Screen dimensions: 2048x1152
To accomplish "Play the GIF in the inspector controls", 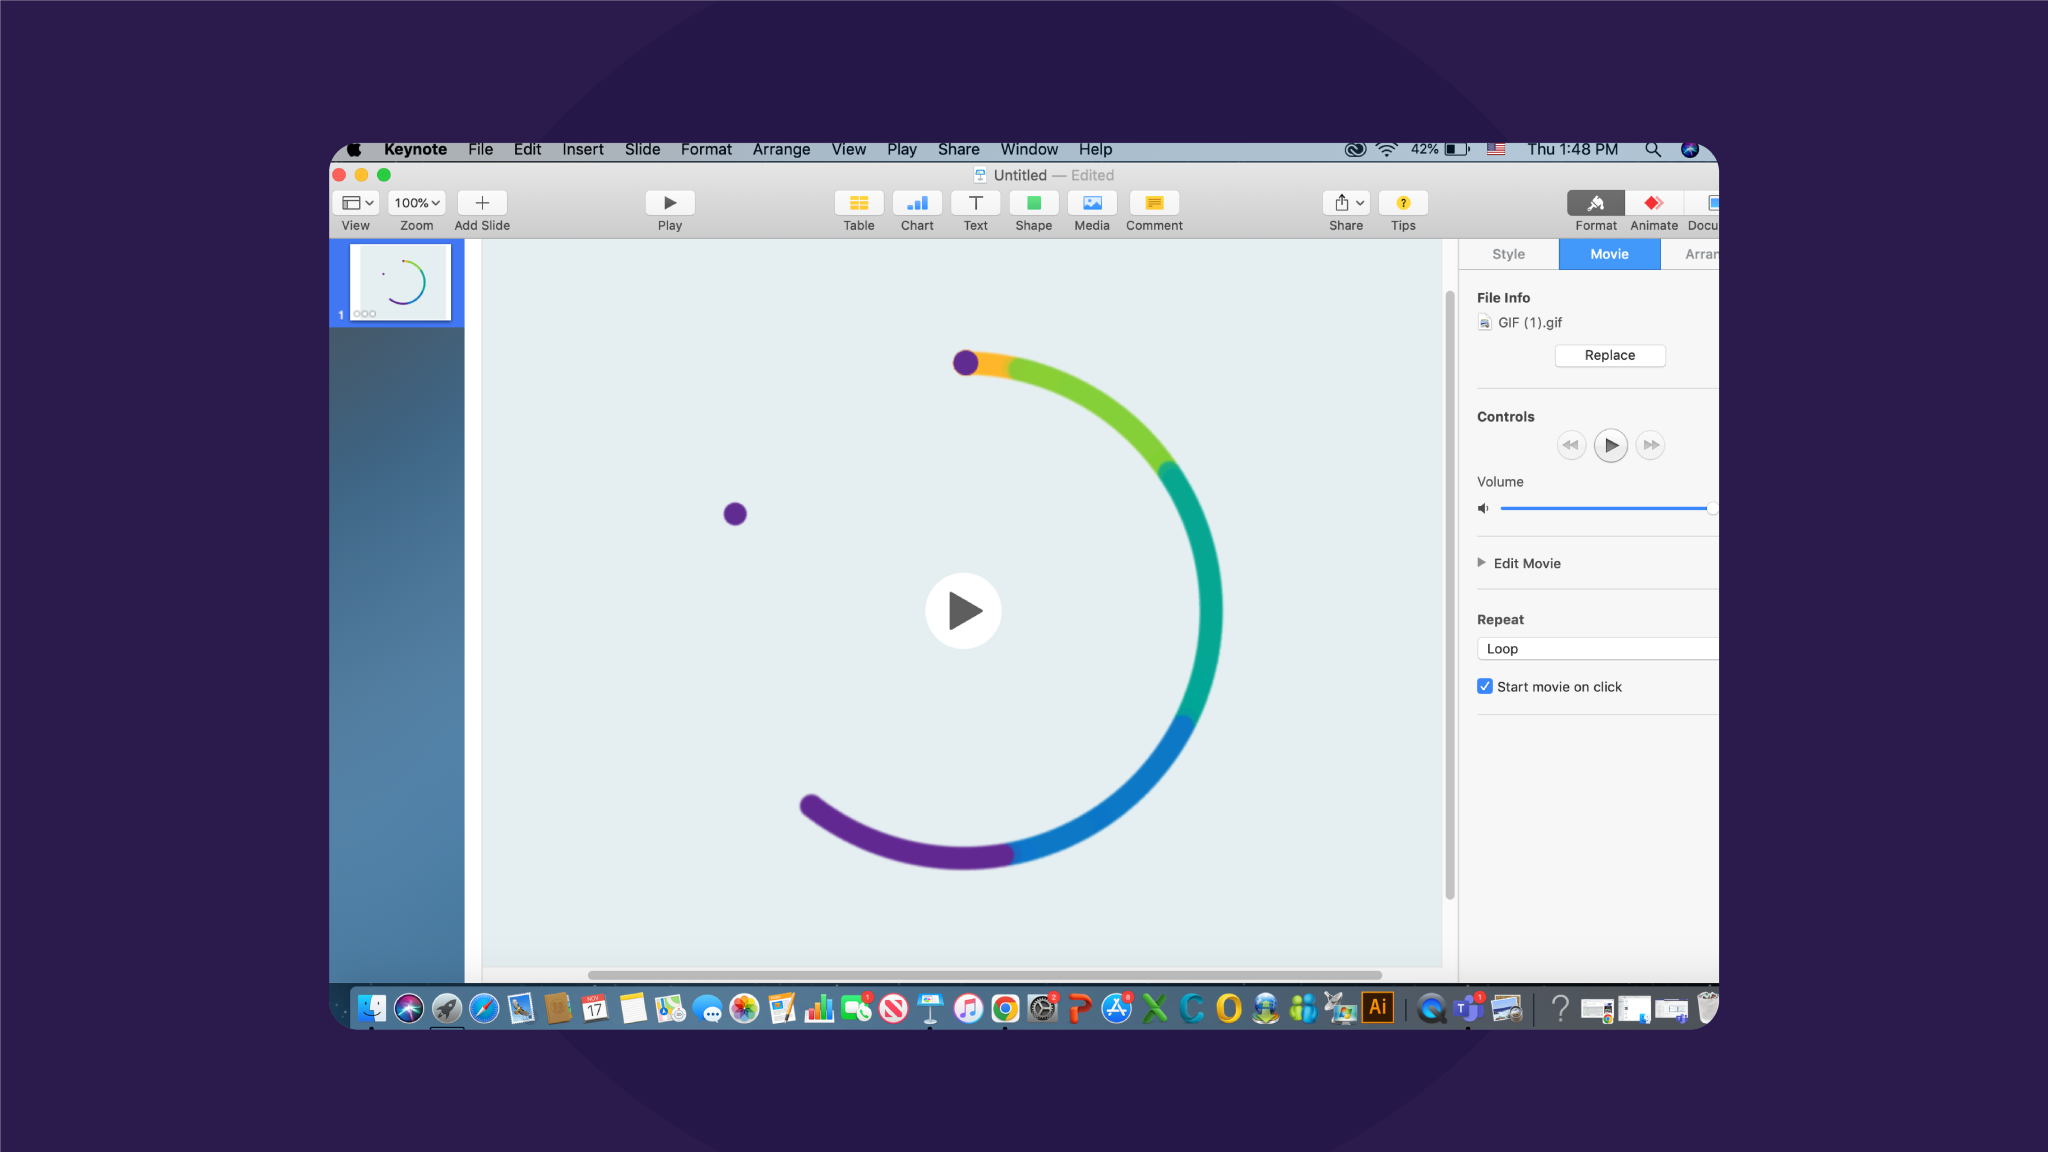I will click(1610, 445).
